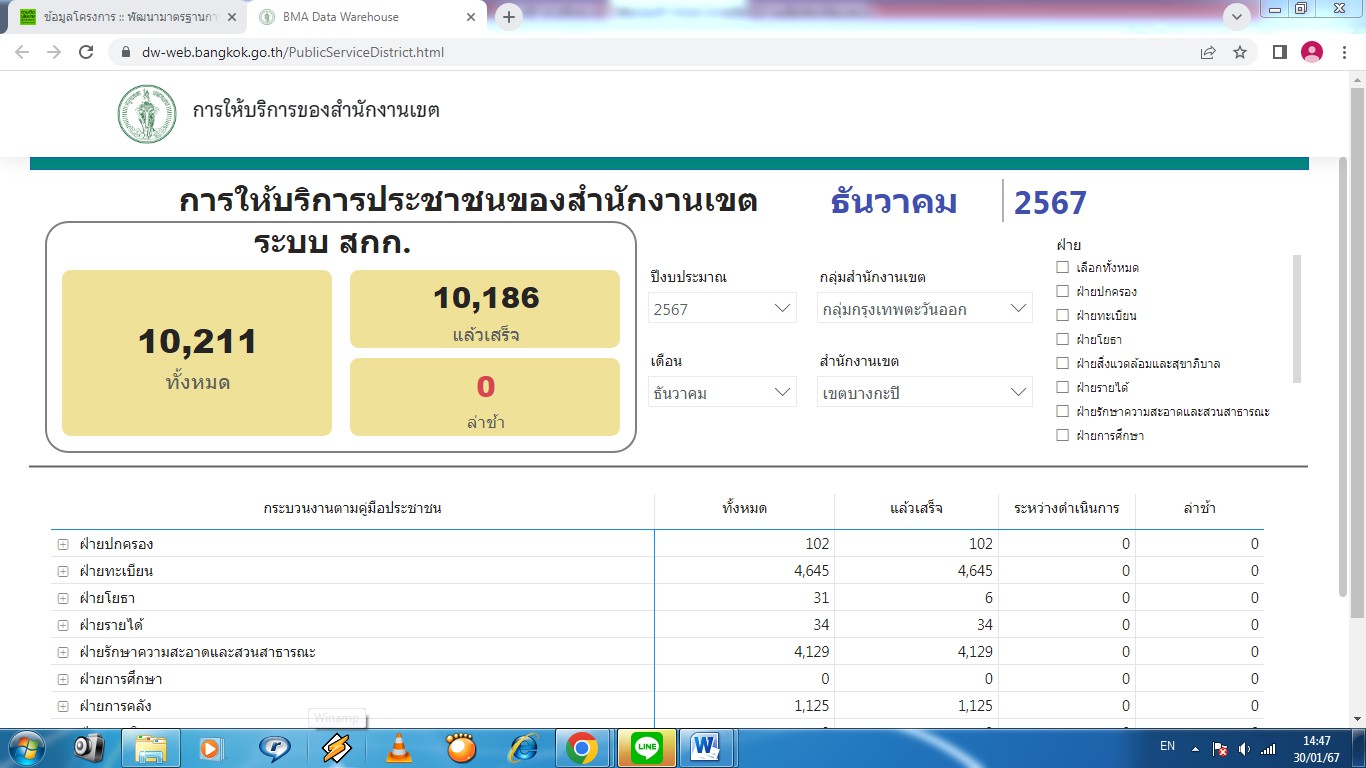Screen dimensions: 1366x768
Task: Reload the page with the browser refresh icon
Action: 86,52
